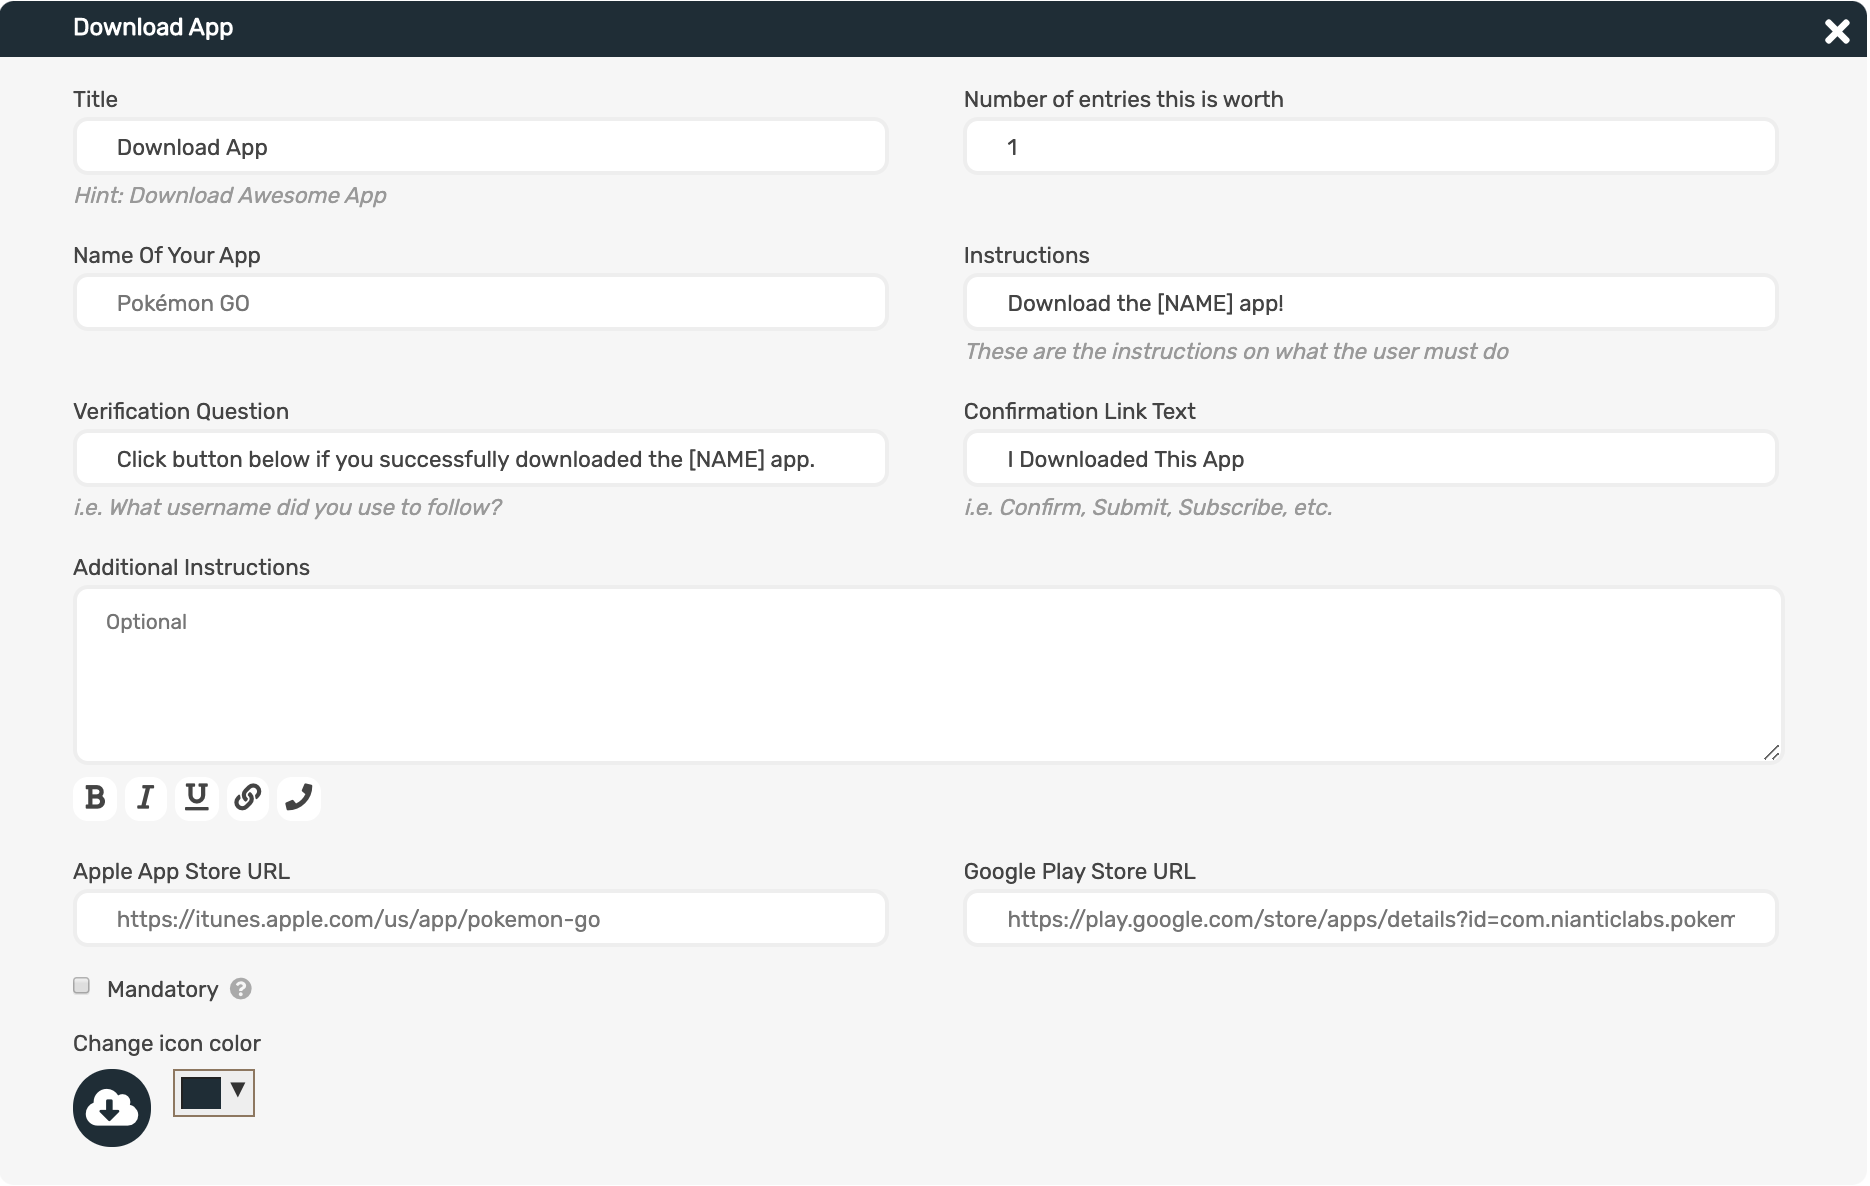Image resolution: width=1870 pixels, height=1186 pixels.
Task: Enter the Google Play Store URL field
Action: pyautogui.click(x=1371, y=919)
